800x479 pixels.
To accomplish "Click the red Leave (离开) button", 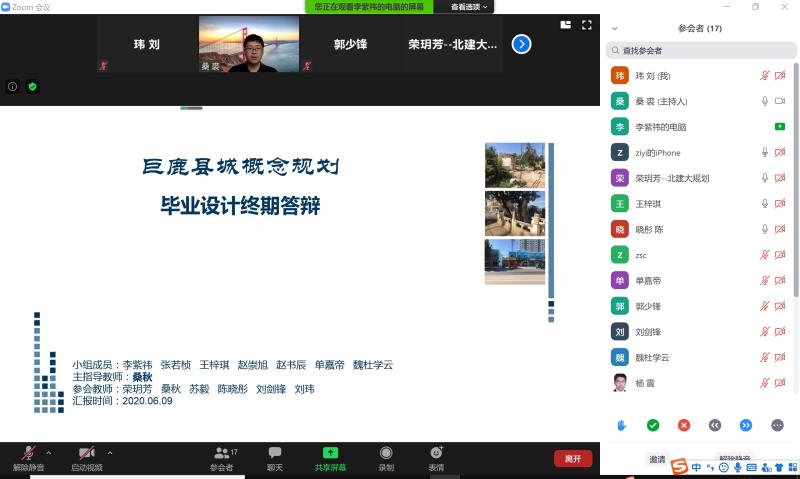I will pyautogui.click(x=573, y=458).
